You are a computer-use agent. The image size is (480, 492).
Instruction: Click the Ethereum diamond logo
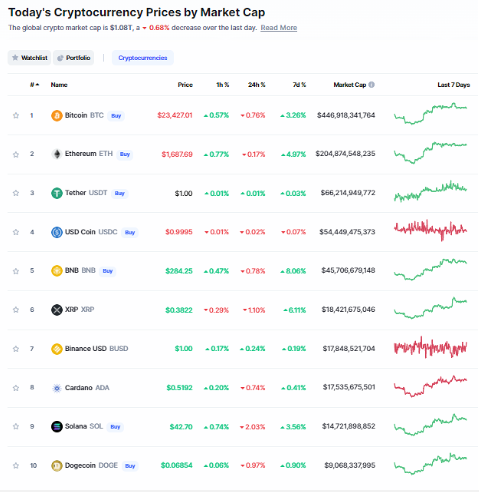tap(57, 154)
